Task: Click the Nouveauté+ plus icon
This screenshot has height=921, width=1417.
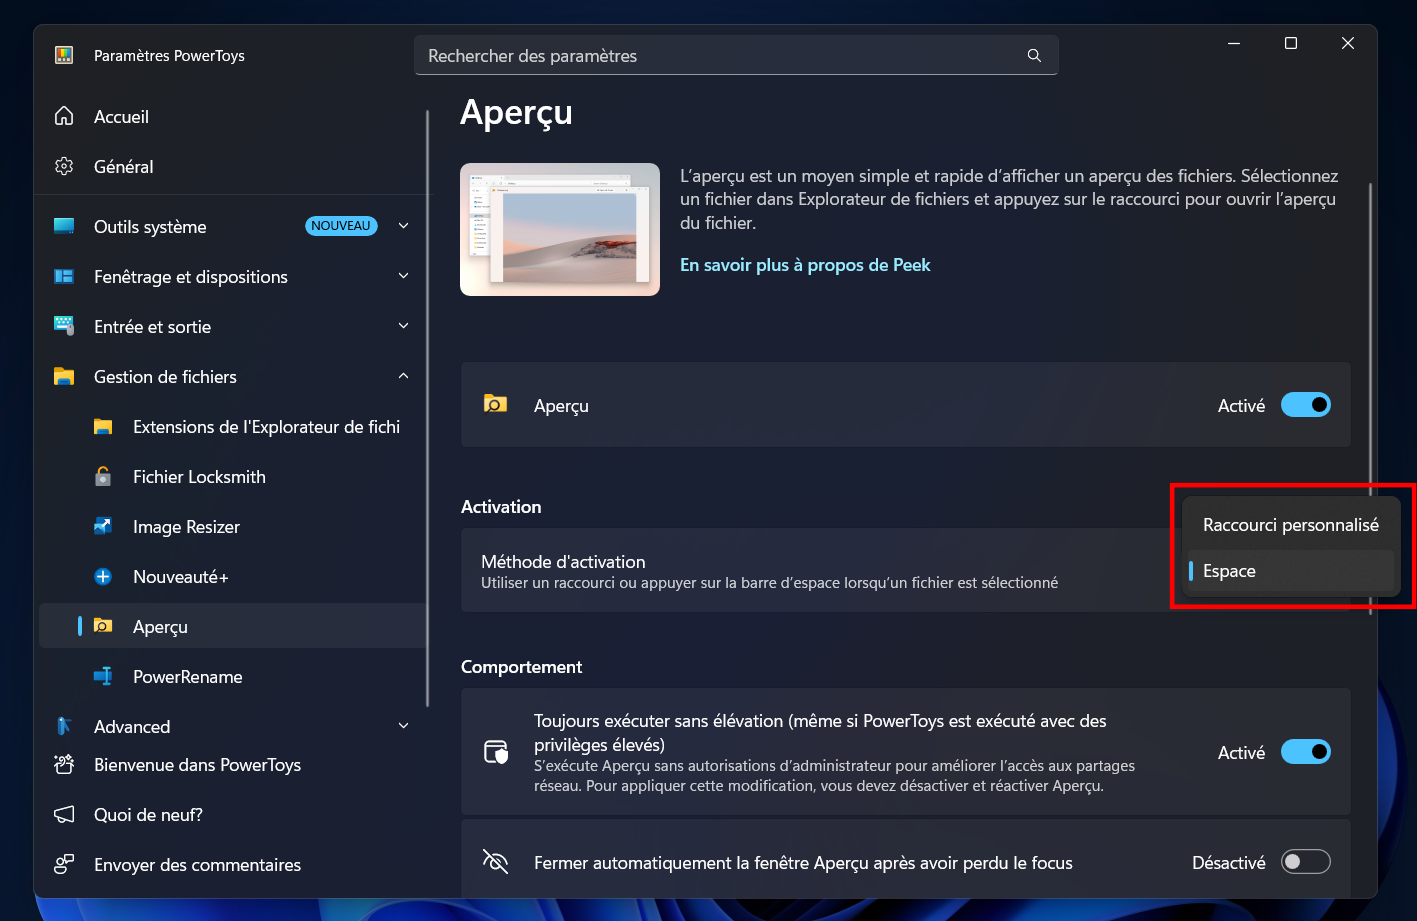Action: [x=103, y=576]
